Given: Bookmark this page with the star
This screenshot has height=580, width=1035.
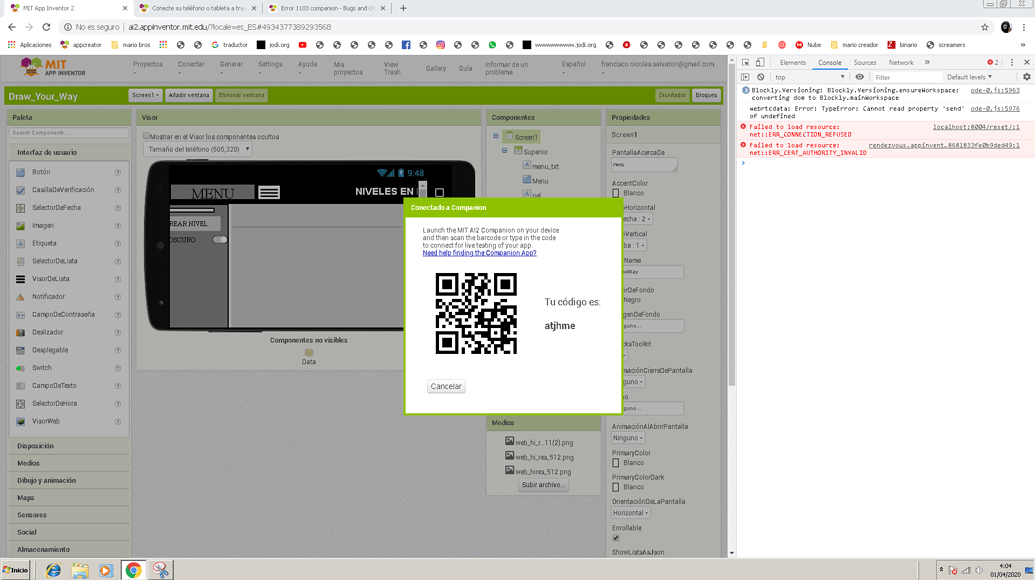Looking at the screenshot, I should click(985, 27).
